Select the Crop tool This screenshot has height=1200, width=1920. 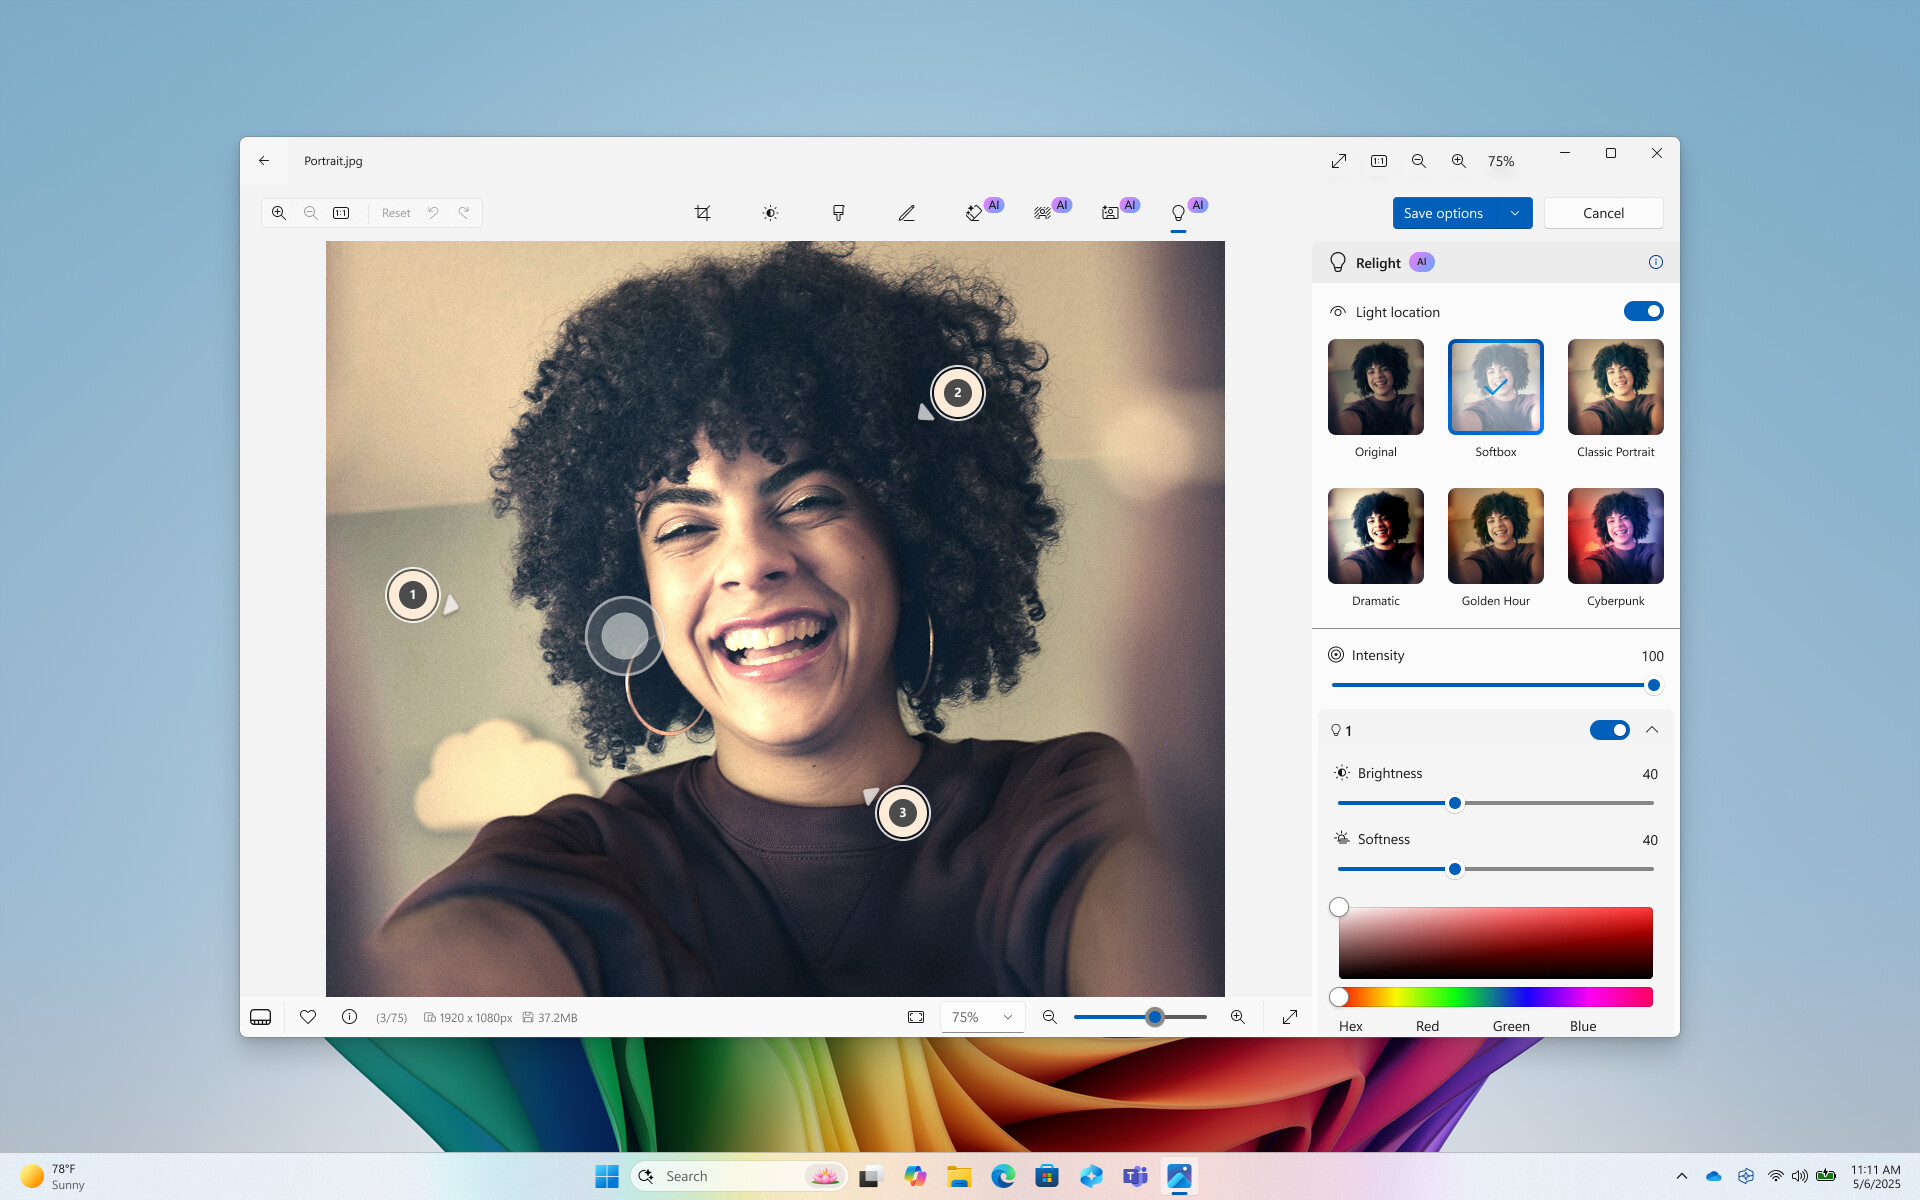tap(703, 212)
